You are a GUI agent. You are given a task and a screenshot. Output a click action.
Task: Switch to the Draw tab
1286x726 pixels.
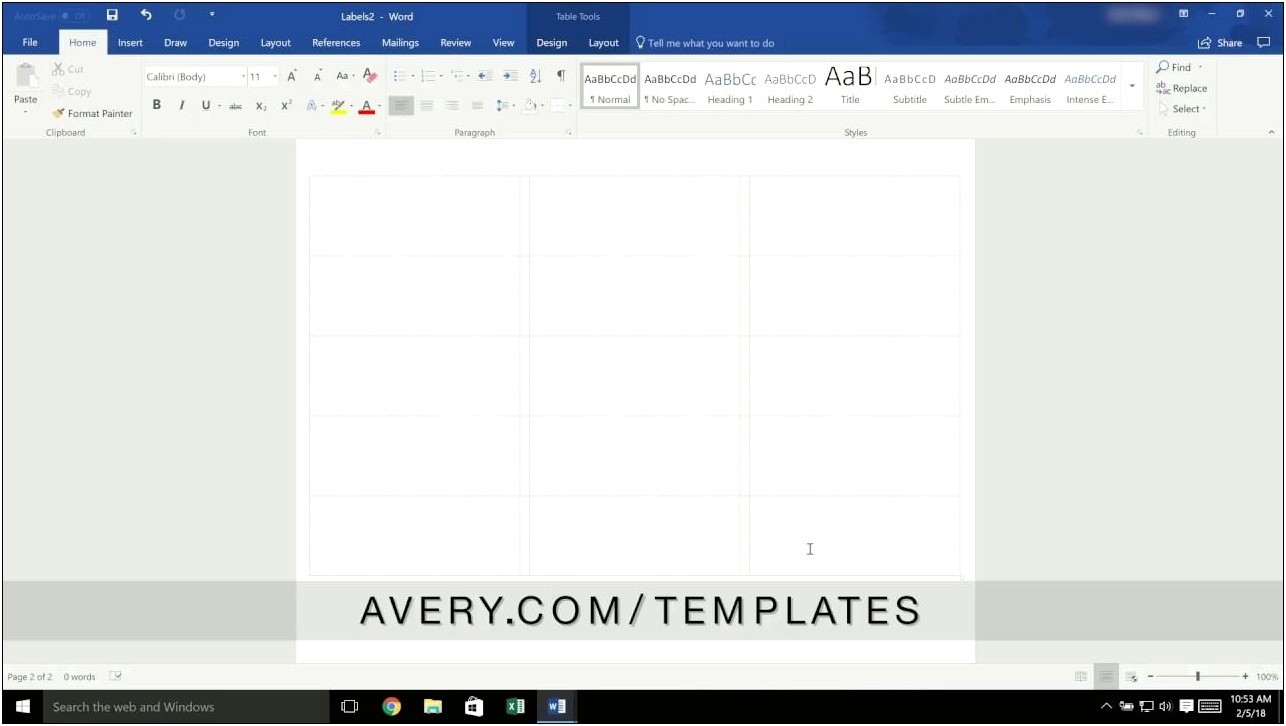(x=175, y=43)
